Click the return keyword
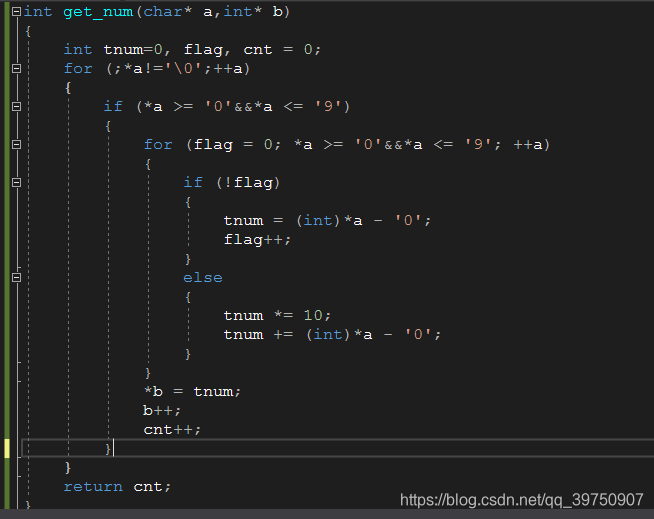This screenshot has width=654, height=519. click(x=93, y=487)
